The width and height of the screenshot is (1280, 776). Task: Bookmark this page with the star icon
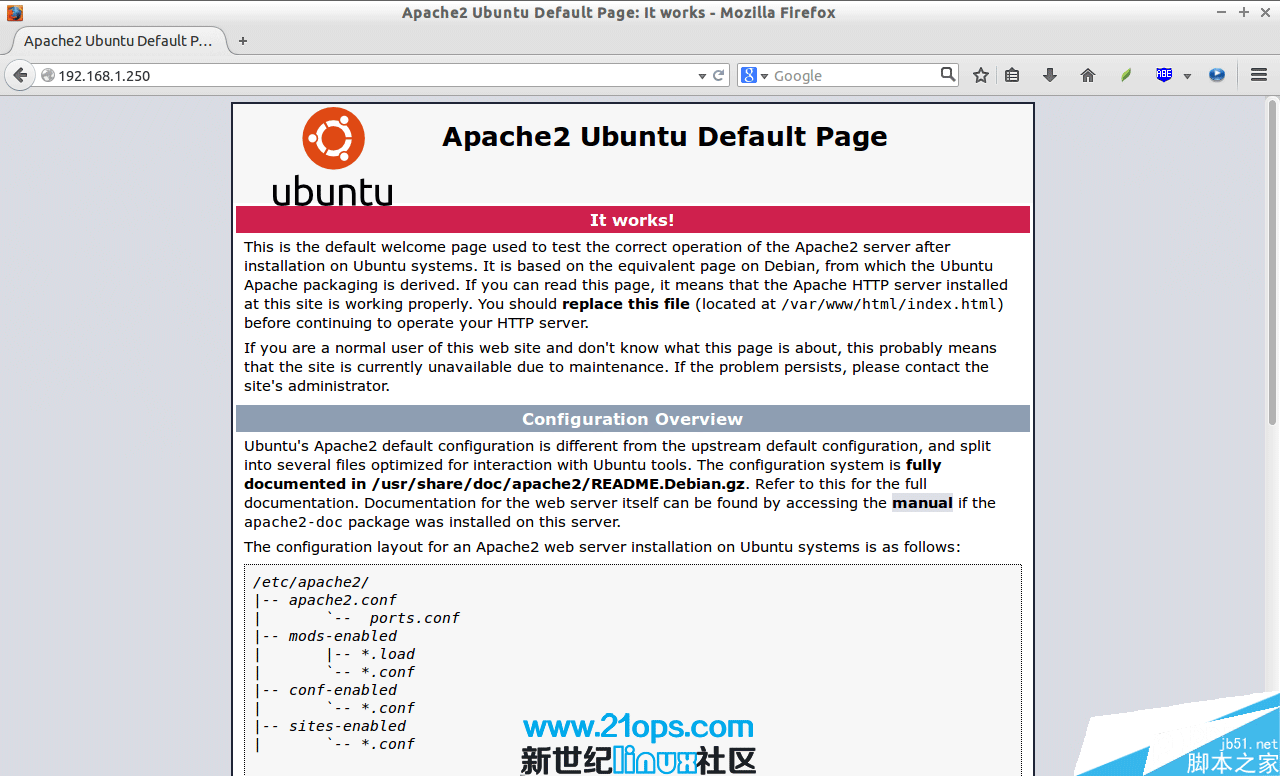981,75
